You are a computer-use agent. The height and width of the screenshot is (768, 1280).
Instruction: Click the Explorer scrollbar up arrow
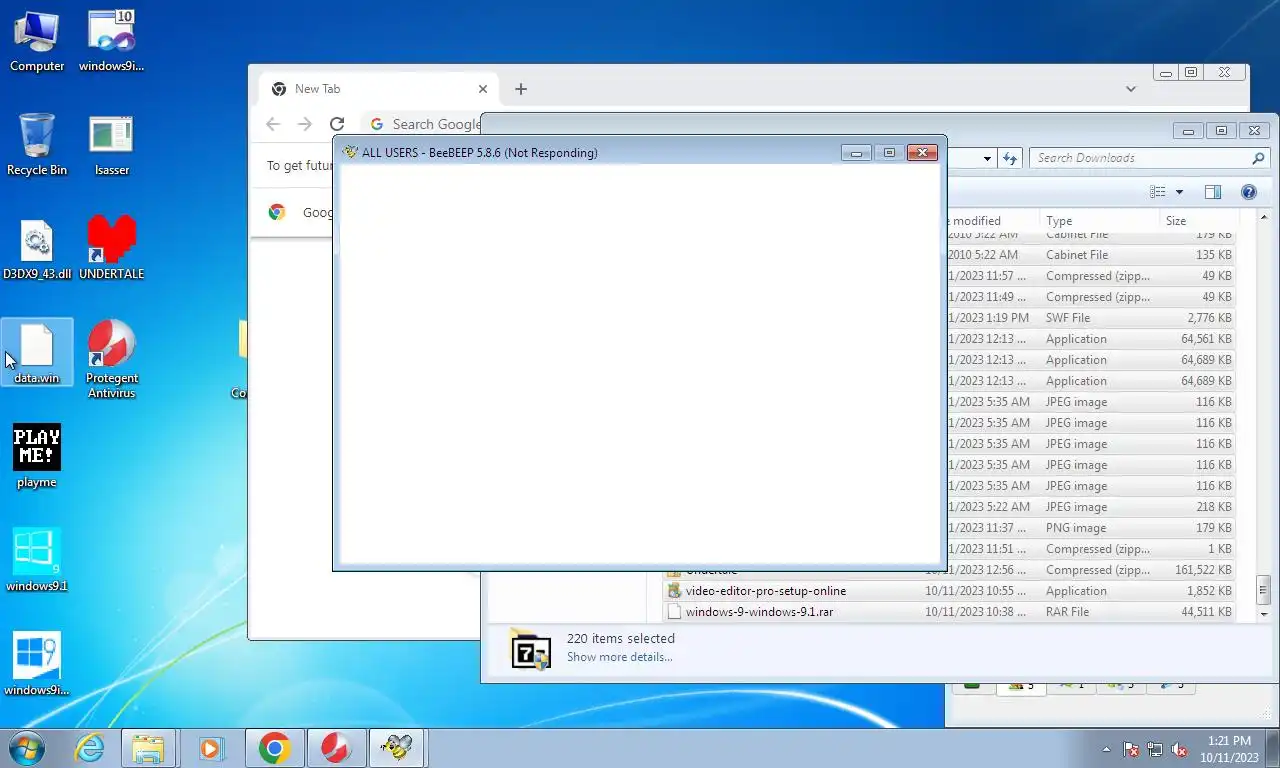pyautogui.click(x=1264, y=217)
